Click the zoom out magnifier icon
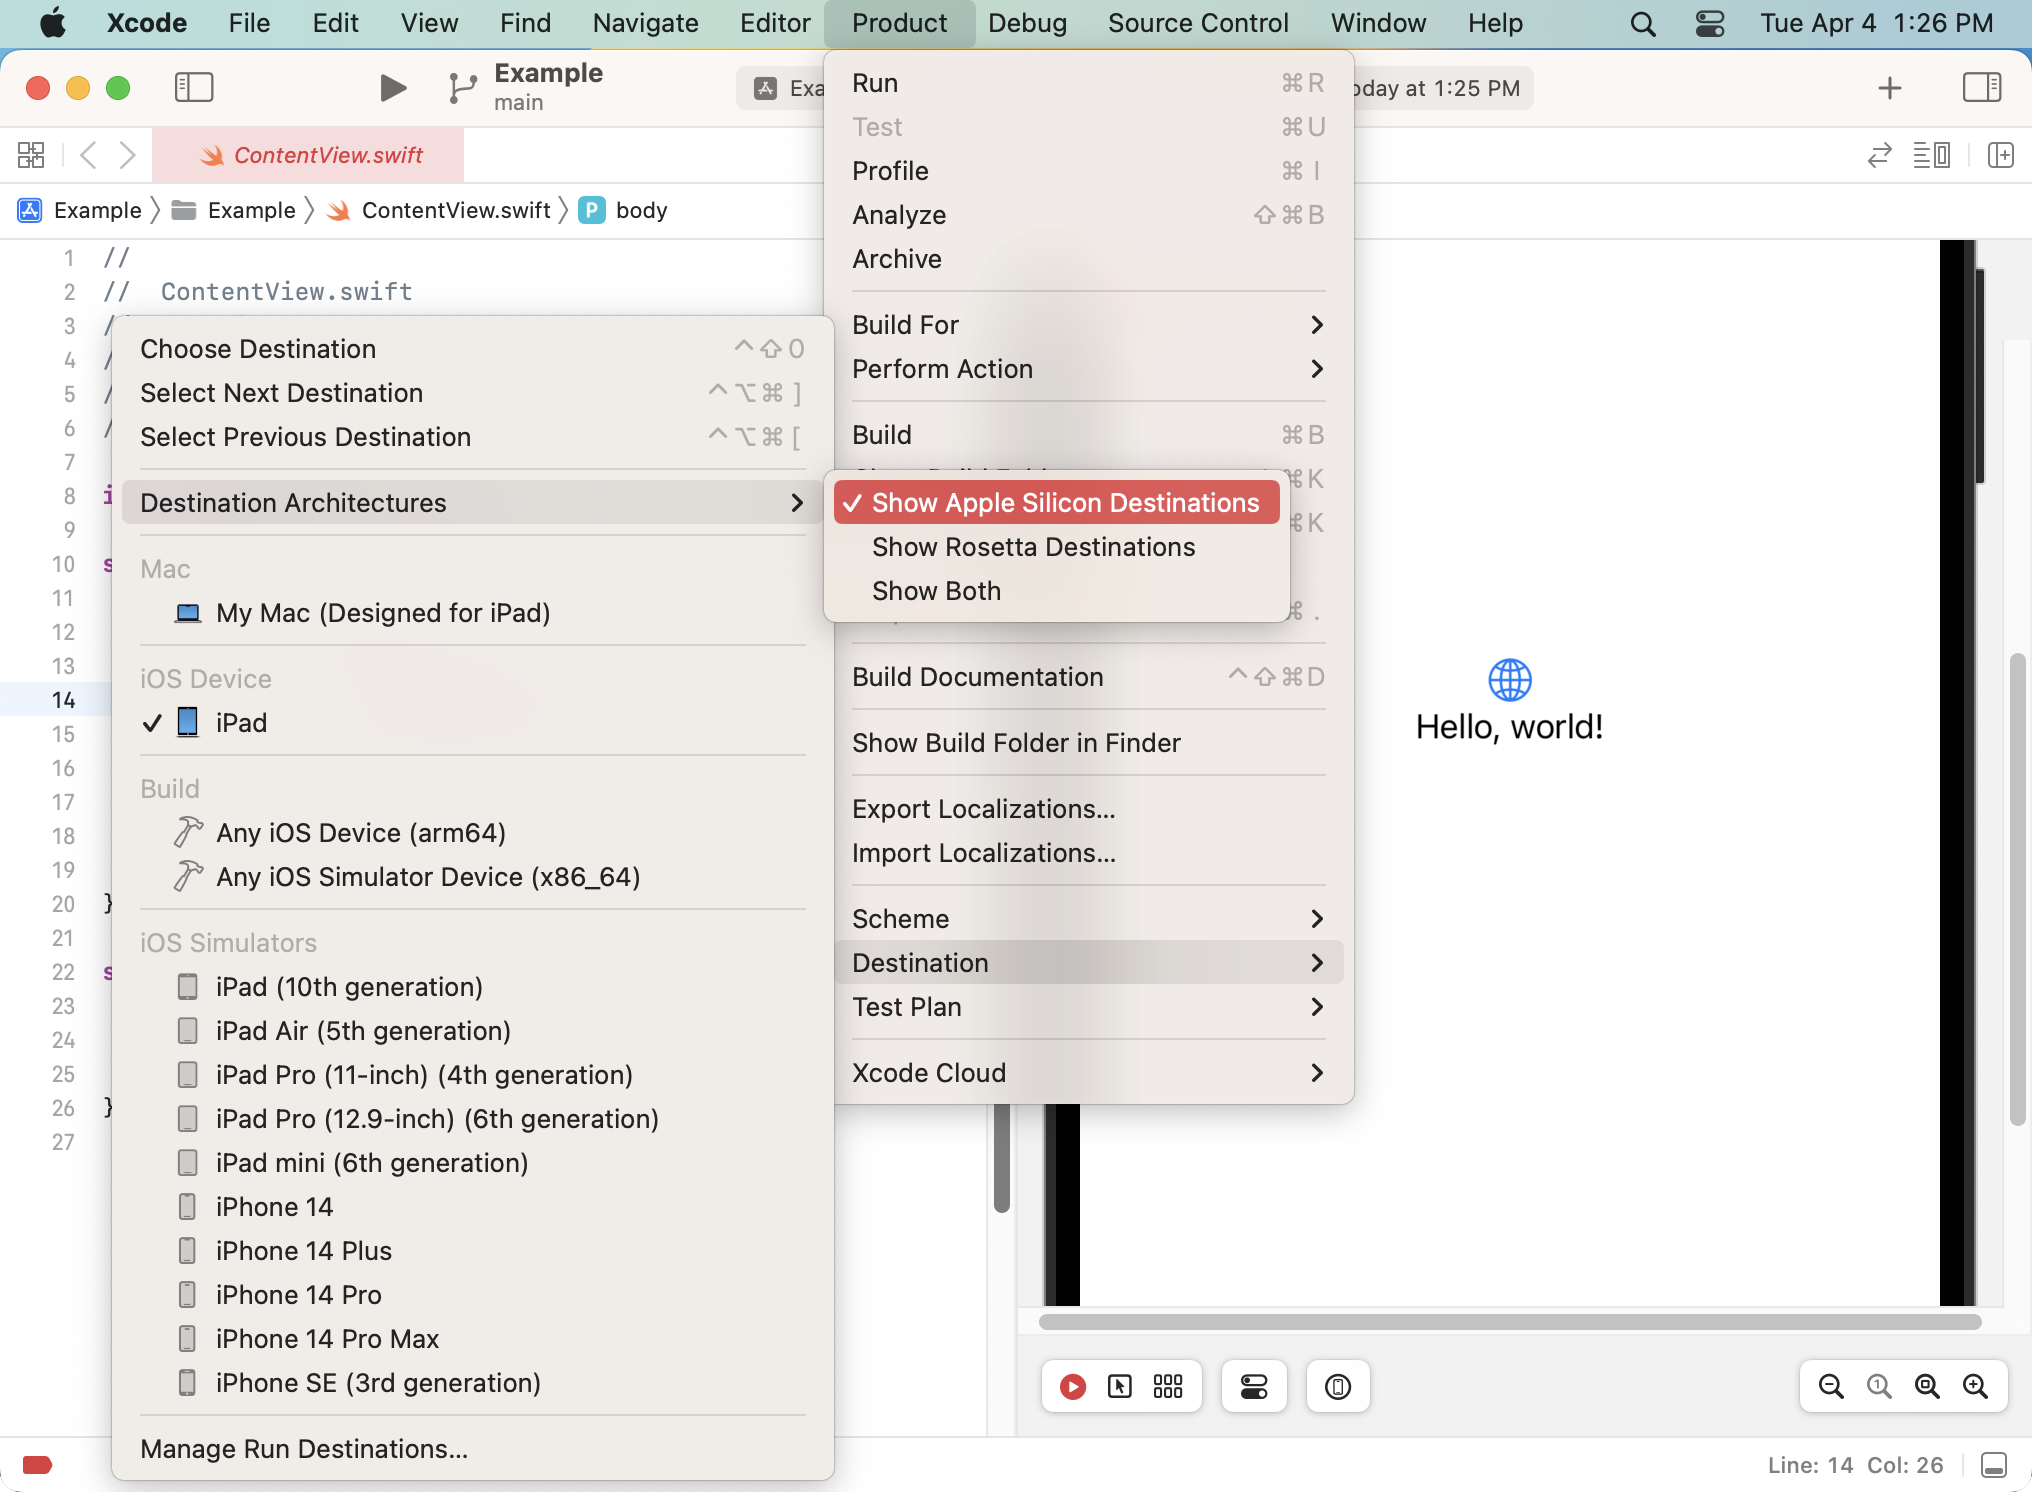The height and width of the screenshot is (1492, 2032). point(1830,1386)
